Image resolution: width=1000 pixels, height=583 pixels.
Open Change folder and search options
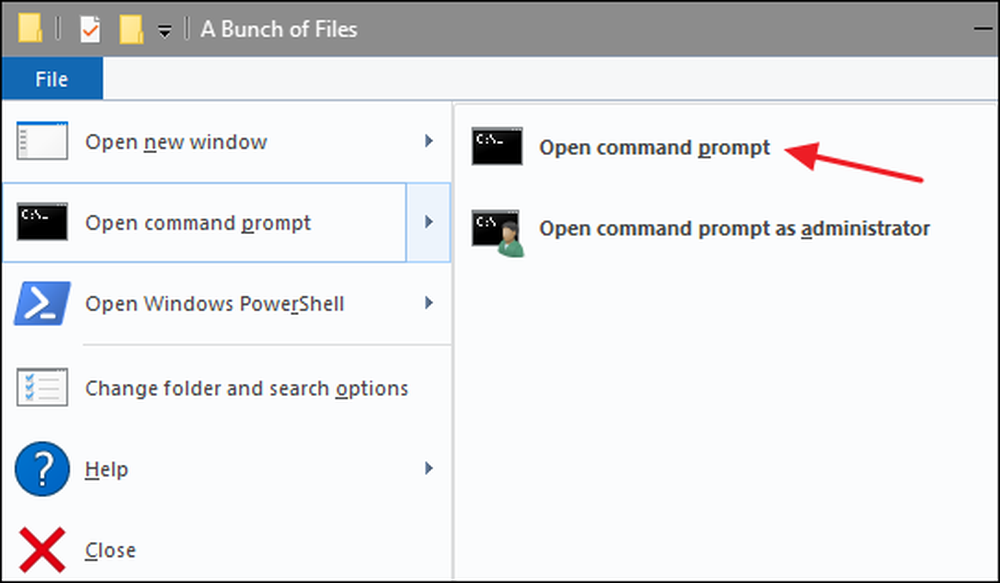pos(226,388)
